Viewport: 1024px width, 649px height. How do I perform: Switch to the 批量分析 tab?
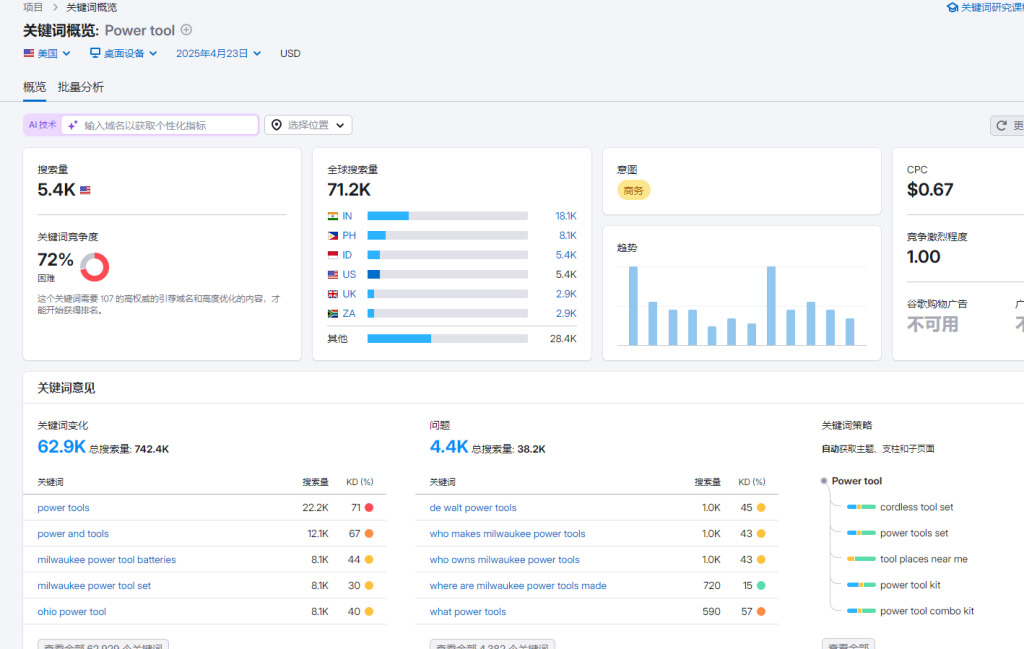[x=80, y=87]
